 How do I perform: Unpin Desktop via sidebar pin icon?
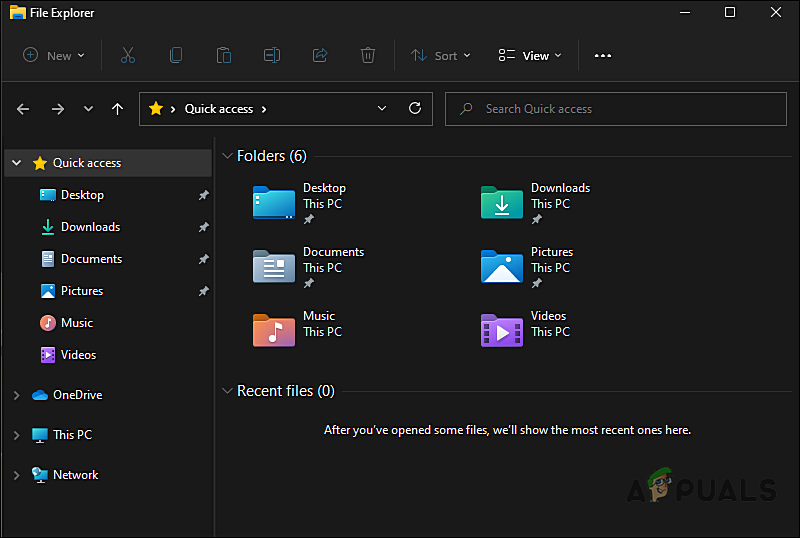[x=204, y=195]
